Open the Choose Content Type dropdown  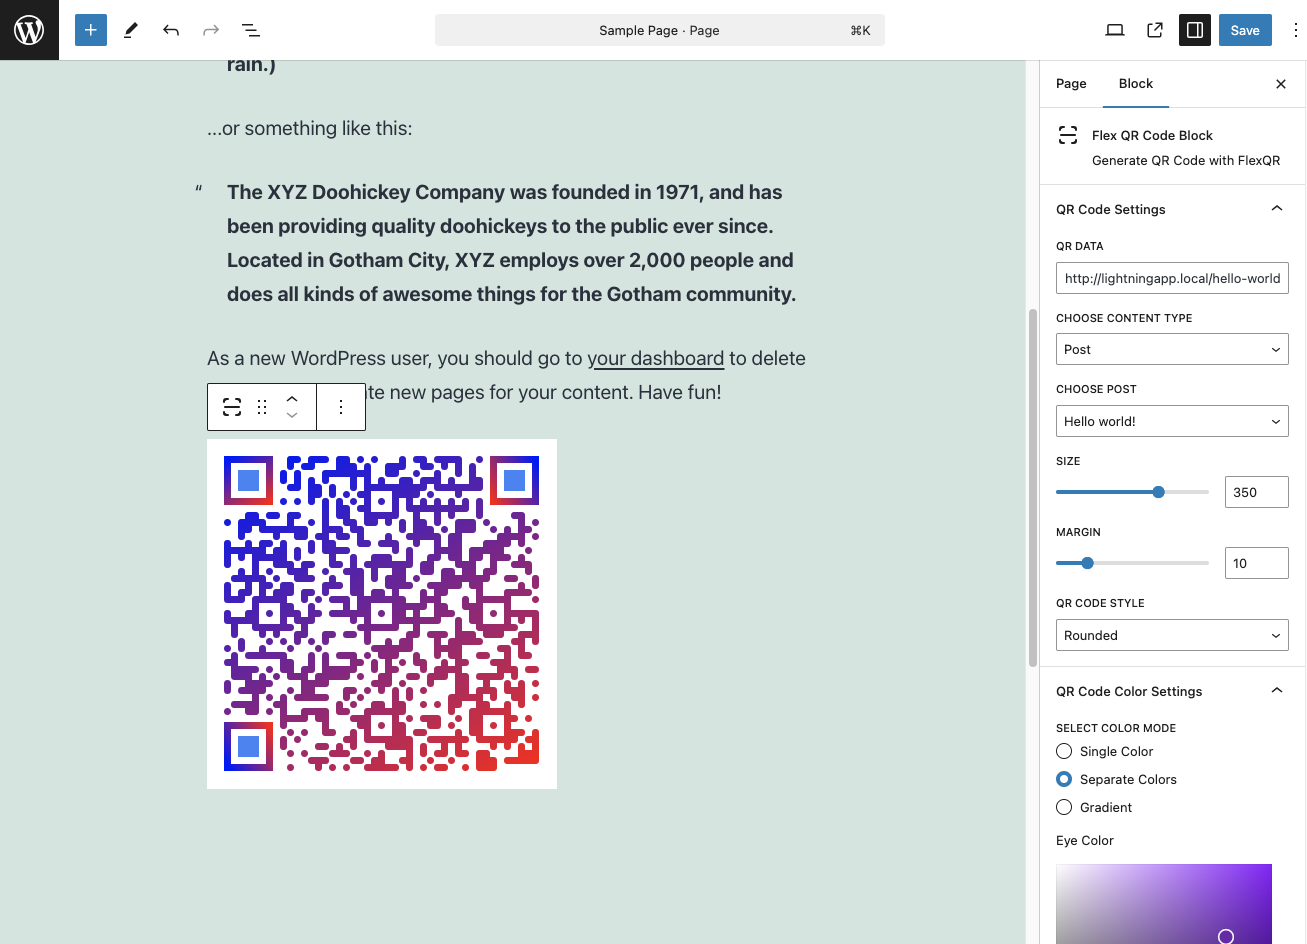pos(1172,349)
